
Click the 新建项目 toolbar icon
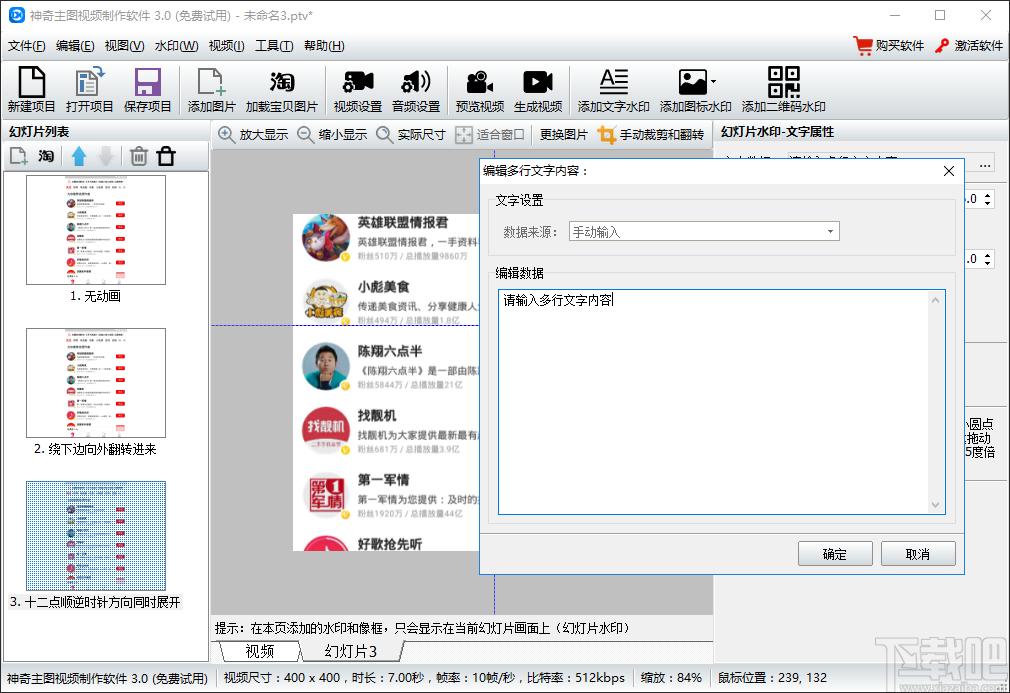tap(31, 90)
